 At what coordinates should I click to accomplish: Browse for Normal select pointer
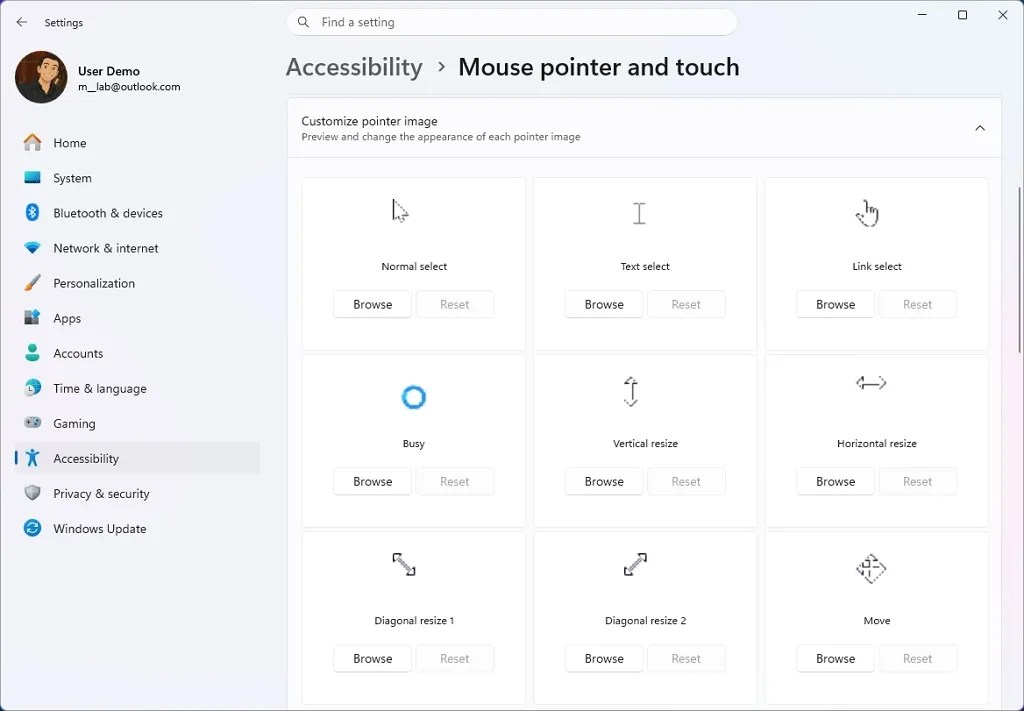tap(372, 304)
